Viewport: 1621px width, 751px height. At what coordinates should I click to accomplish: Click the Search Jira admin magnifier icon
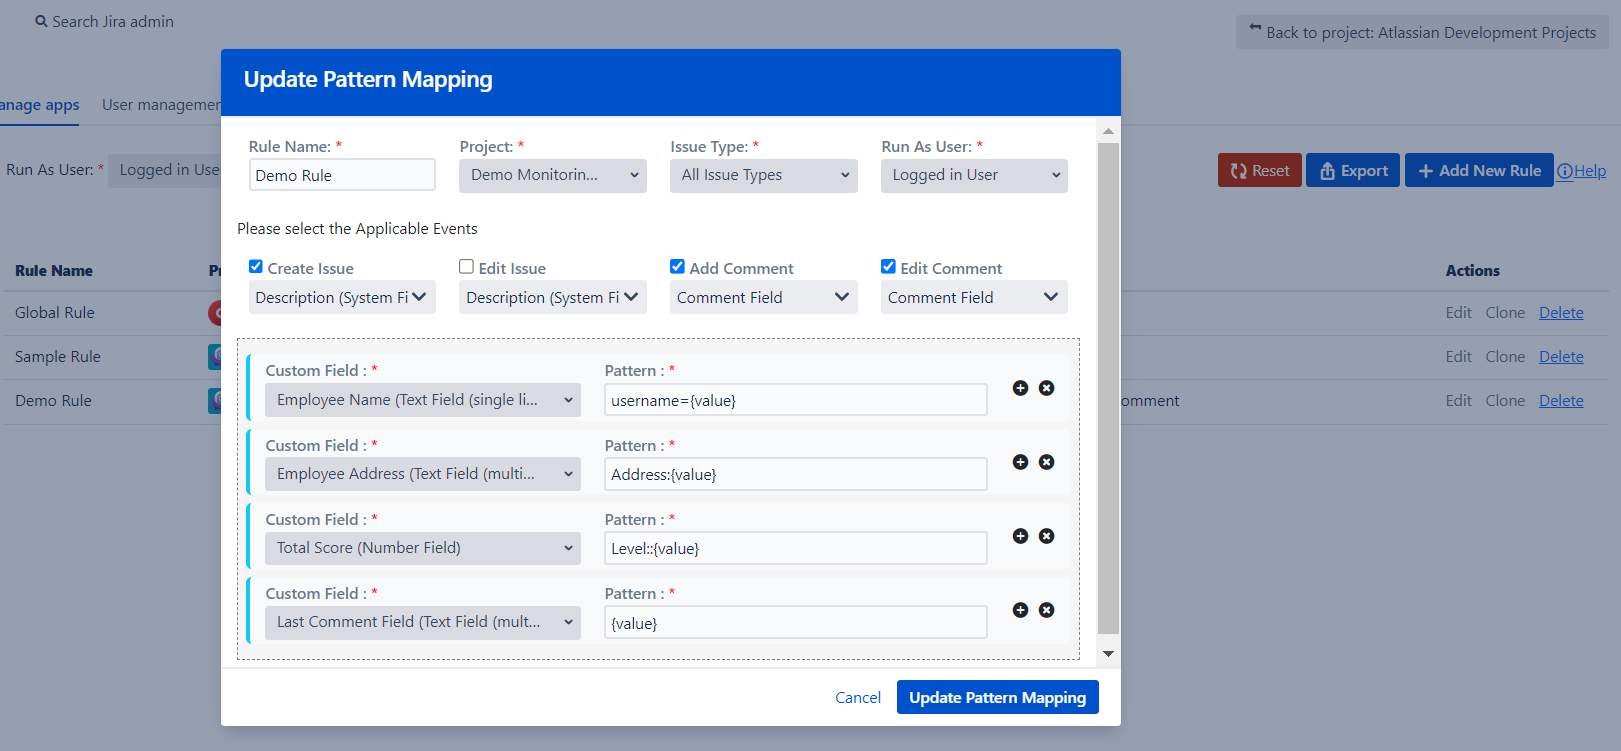[41, 21]
